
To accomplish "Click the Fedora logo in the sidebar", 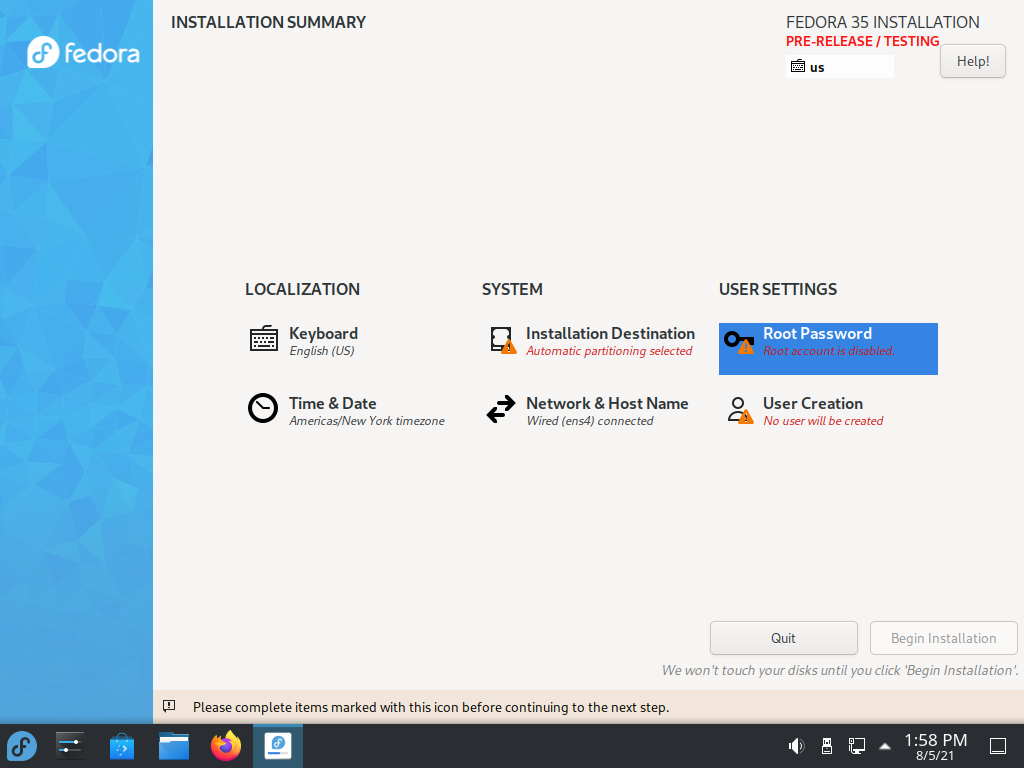I will pyautogui.click(x=83, y=52).
